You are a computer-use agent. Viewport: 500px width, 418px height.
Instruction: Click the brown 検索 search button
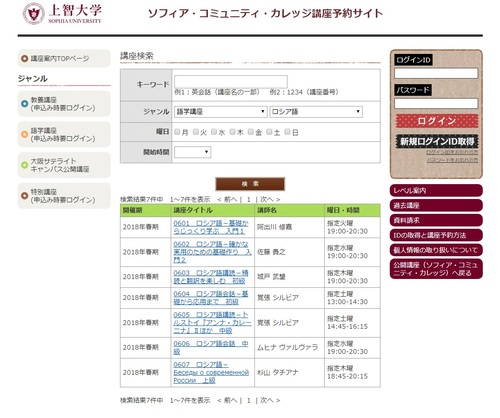click(x=250, y=184)
